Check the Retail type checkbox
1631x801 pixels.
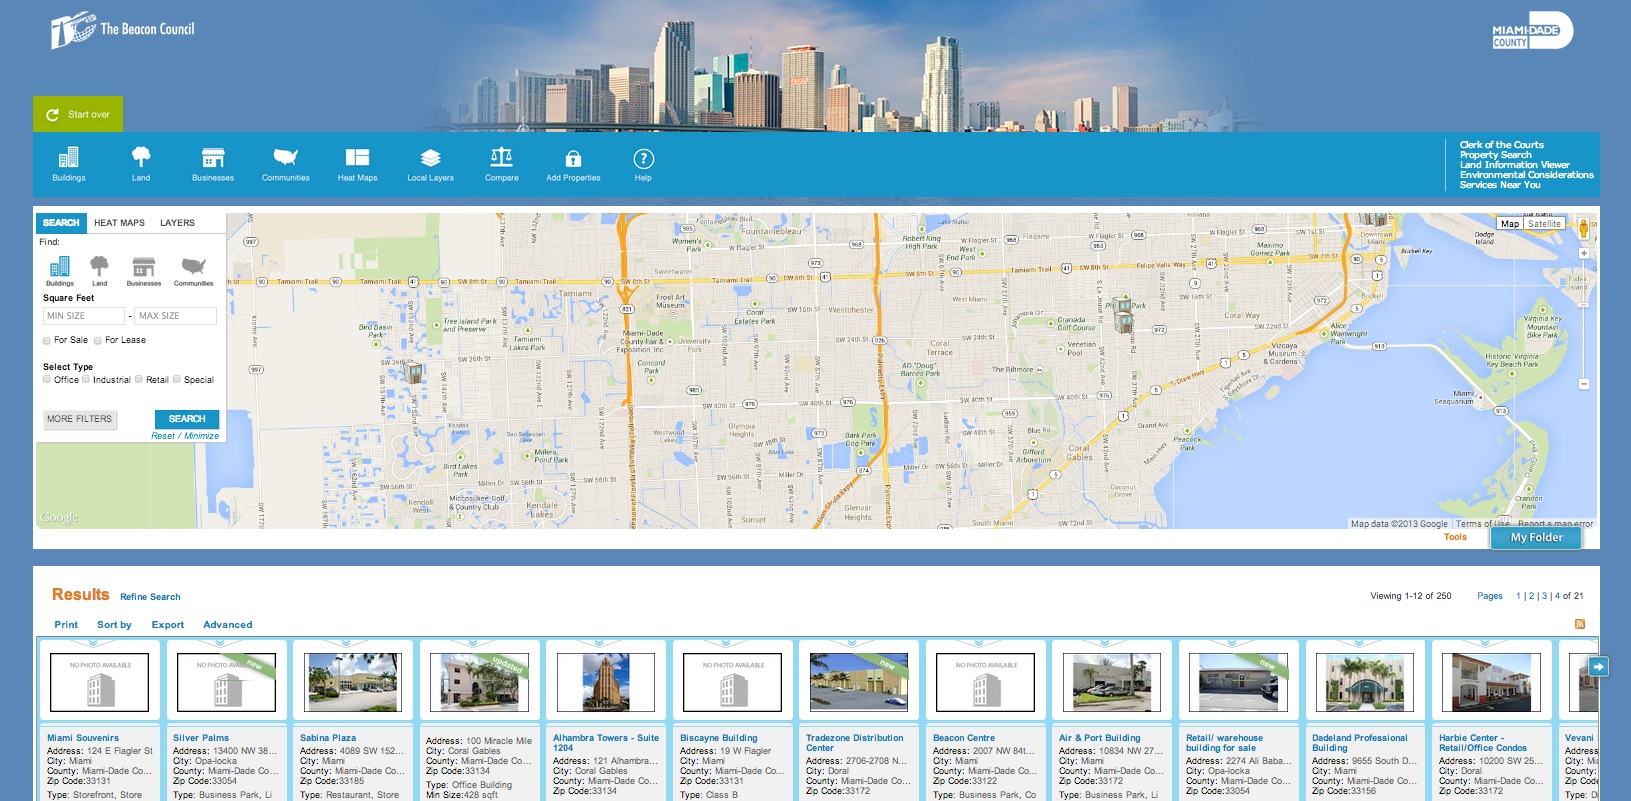139,380
